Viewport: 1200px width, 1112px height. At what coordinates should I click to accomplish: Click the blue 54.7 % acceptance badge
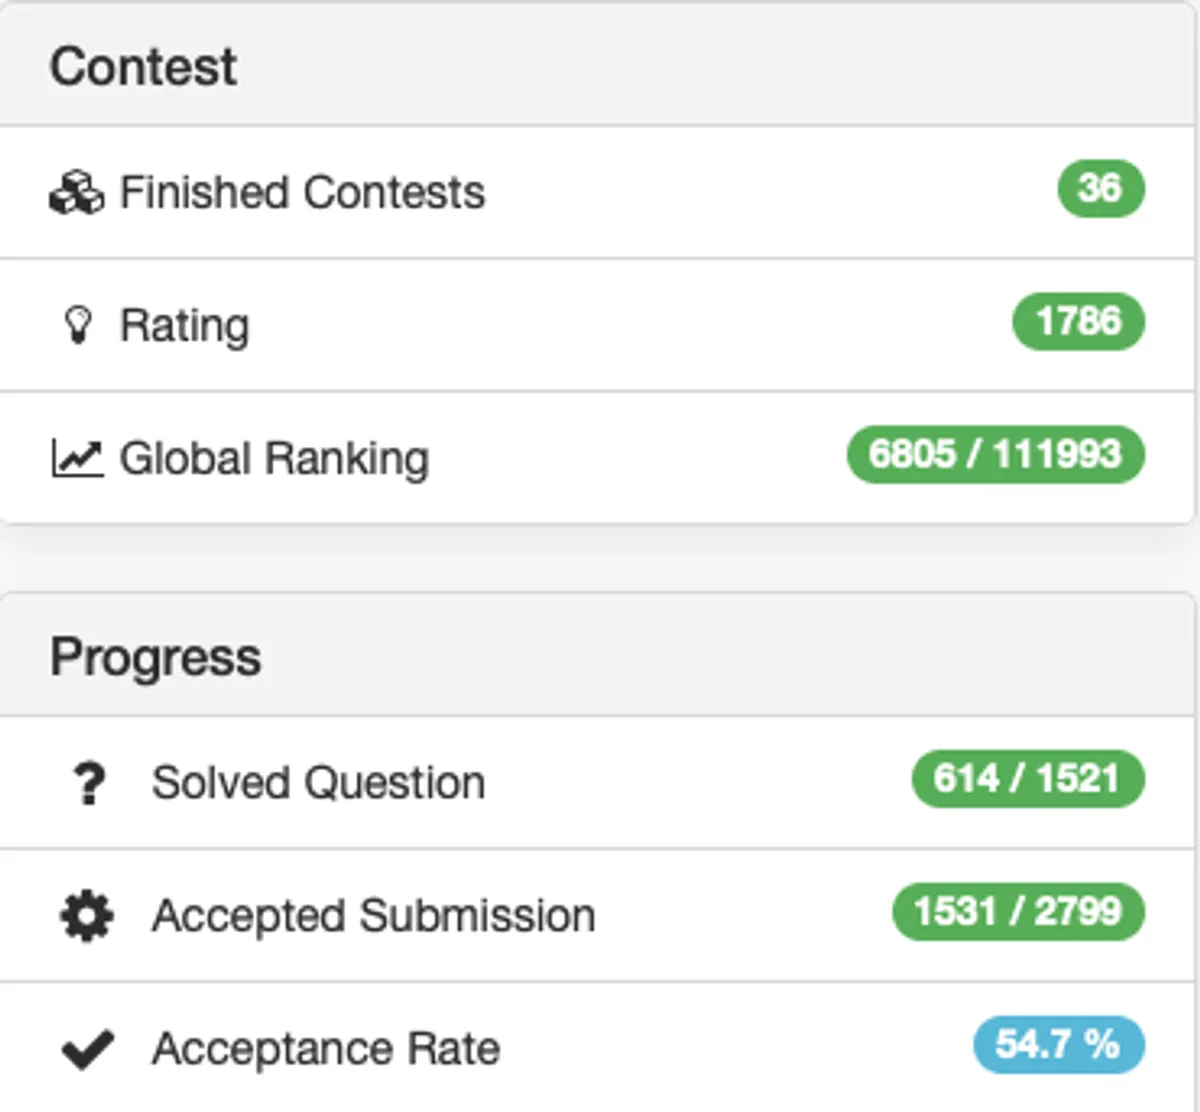pyautogui.click(x=1060, y=1044)
